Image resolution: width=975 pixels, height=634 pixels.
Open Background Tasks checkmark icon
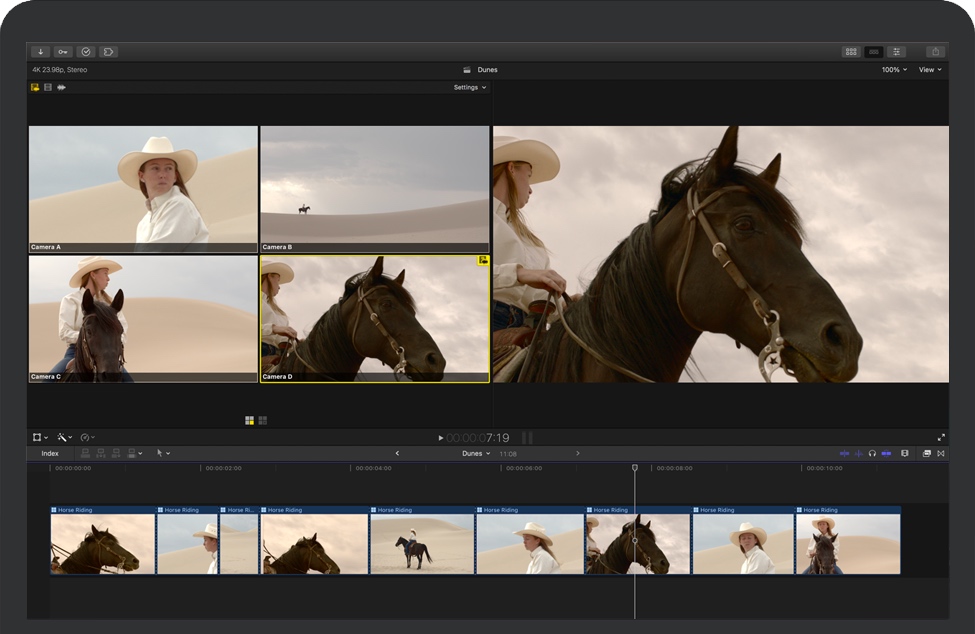tap(86, 51)
